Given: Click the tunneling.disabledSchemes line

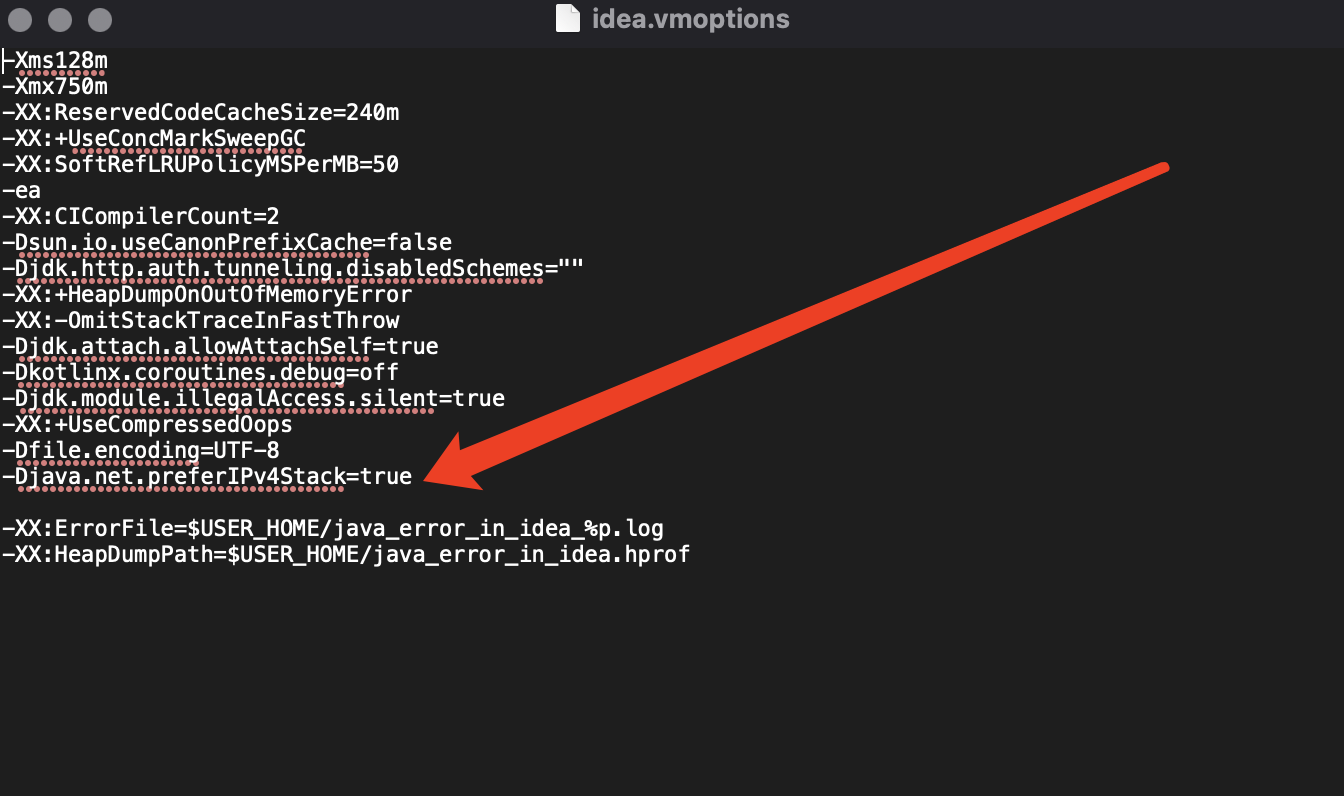Looking at the screenshot, I should (292, 269).
